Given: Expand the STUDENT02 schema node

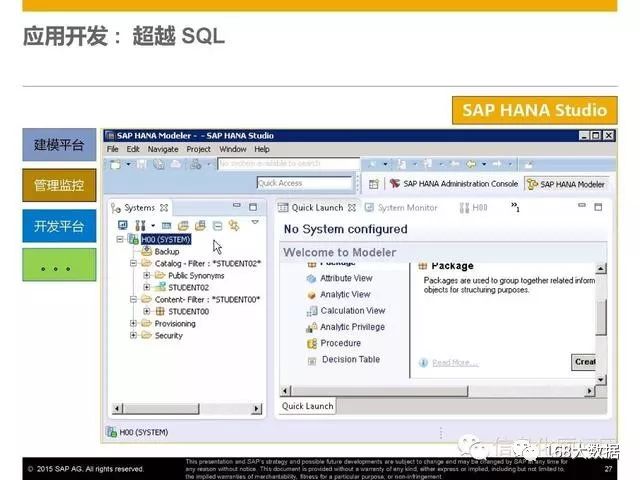Looking at the screenshot, I should pos(147,287).
